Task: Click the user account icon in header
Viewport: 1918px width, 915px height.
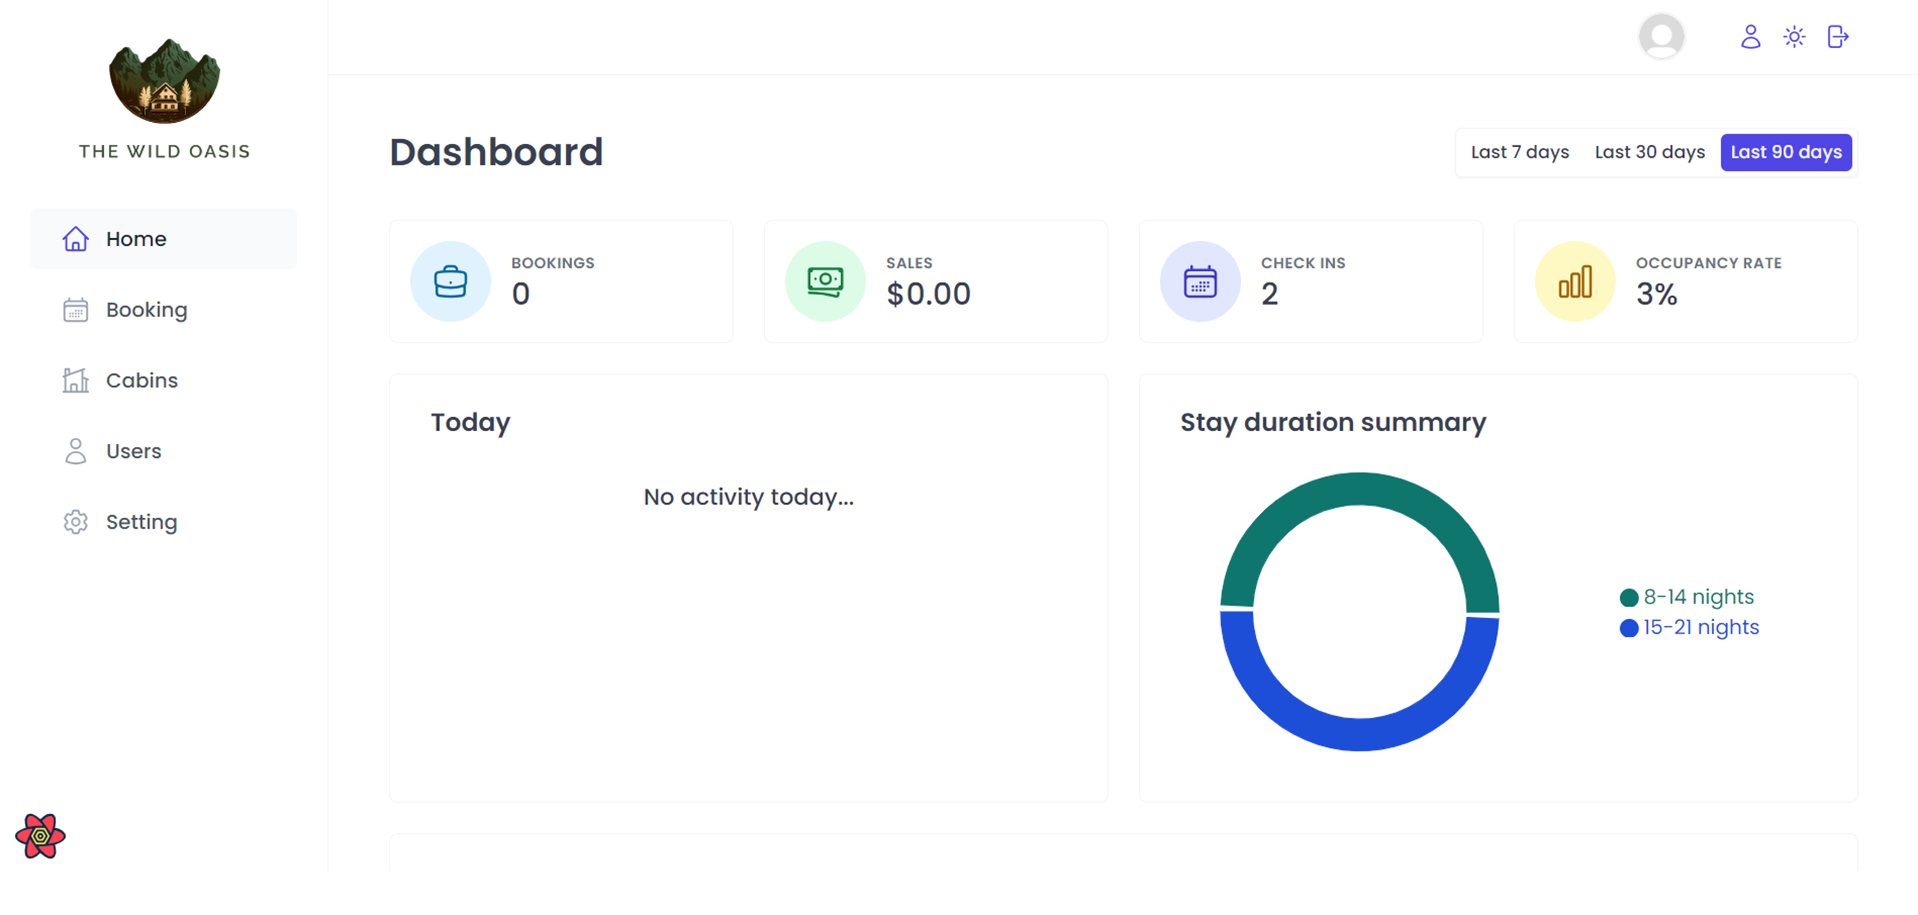Action: point(1750,37)
